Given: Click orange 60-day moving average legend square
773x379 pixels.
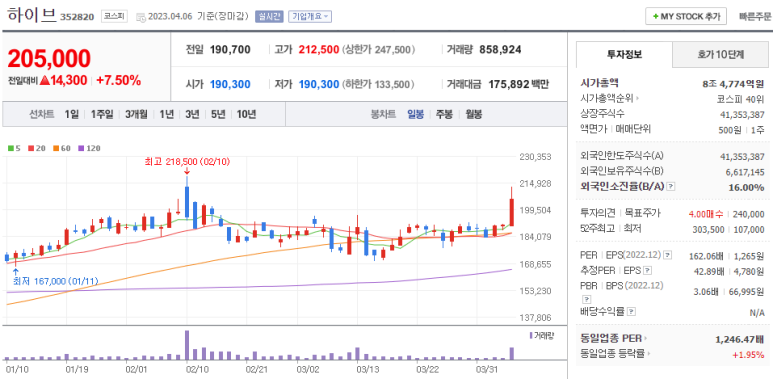Looking at the screenshot, I should coord(56,147).
